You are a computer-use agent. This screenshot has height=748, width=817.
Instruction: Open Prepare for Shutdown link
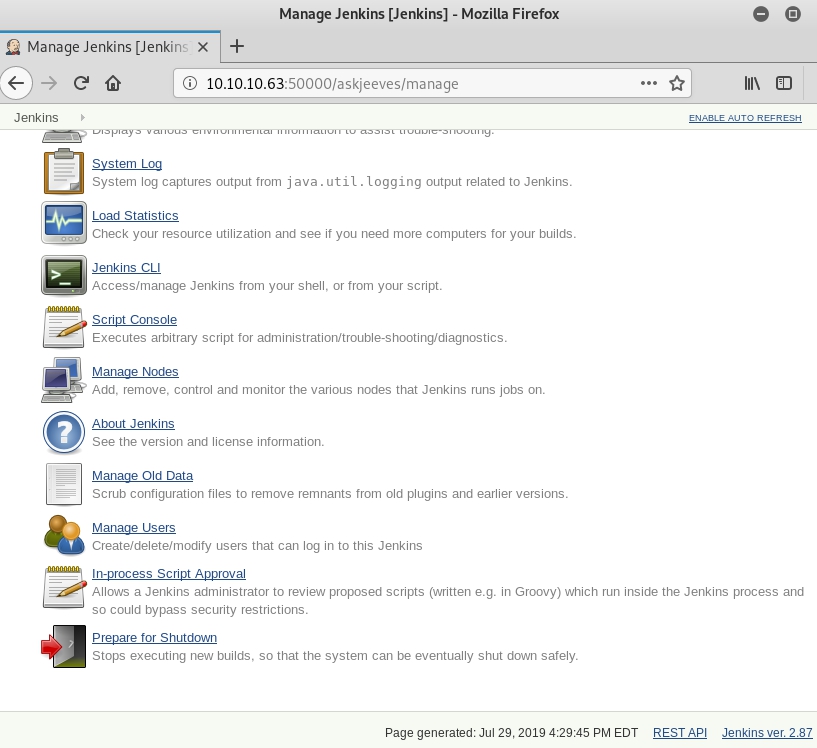[x=155, y=638]
